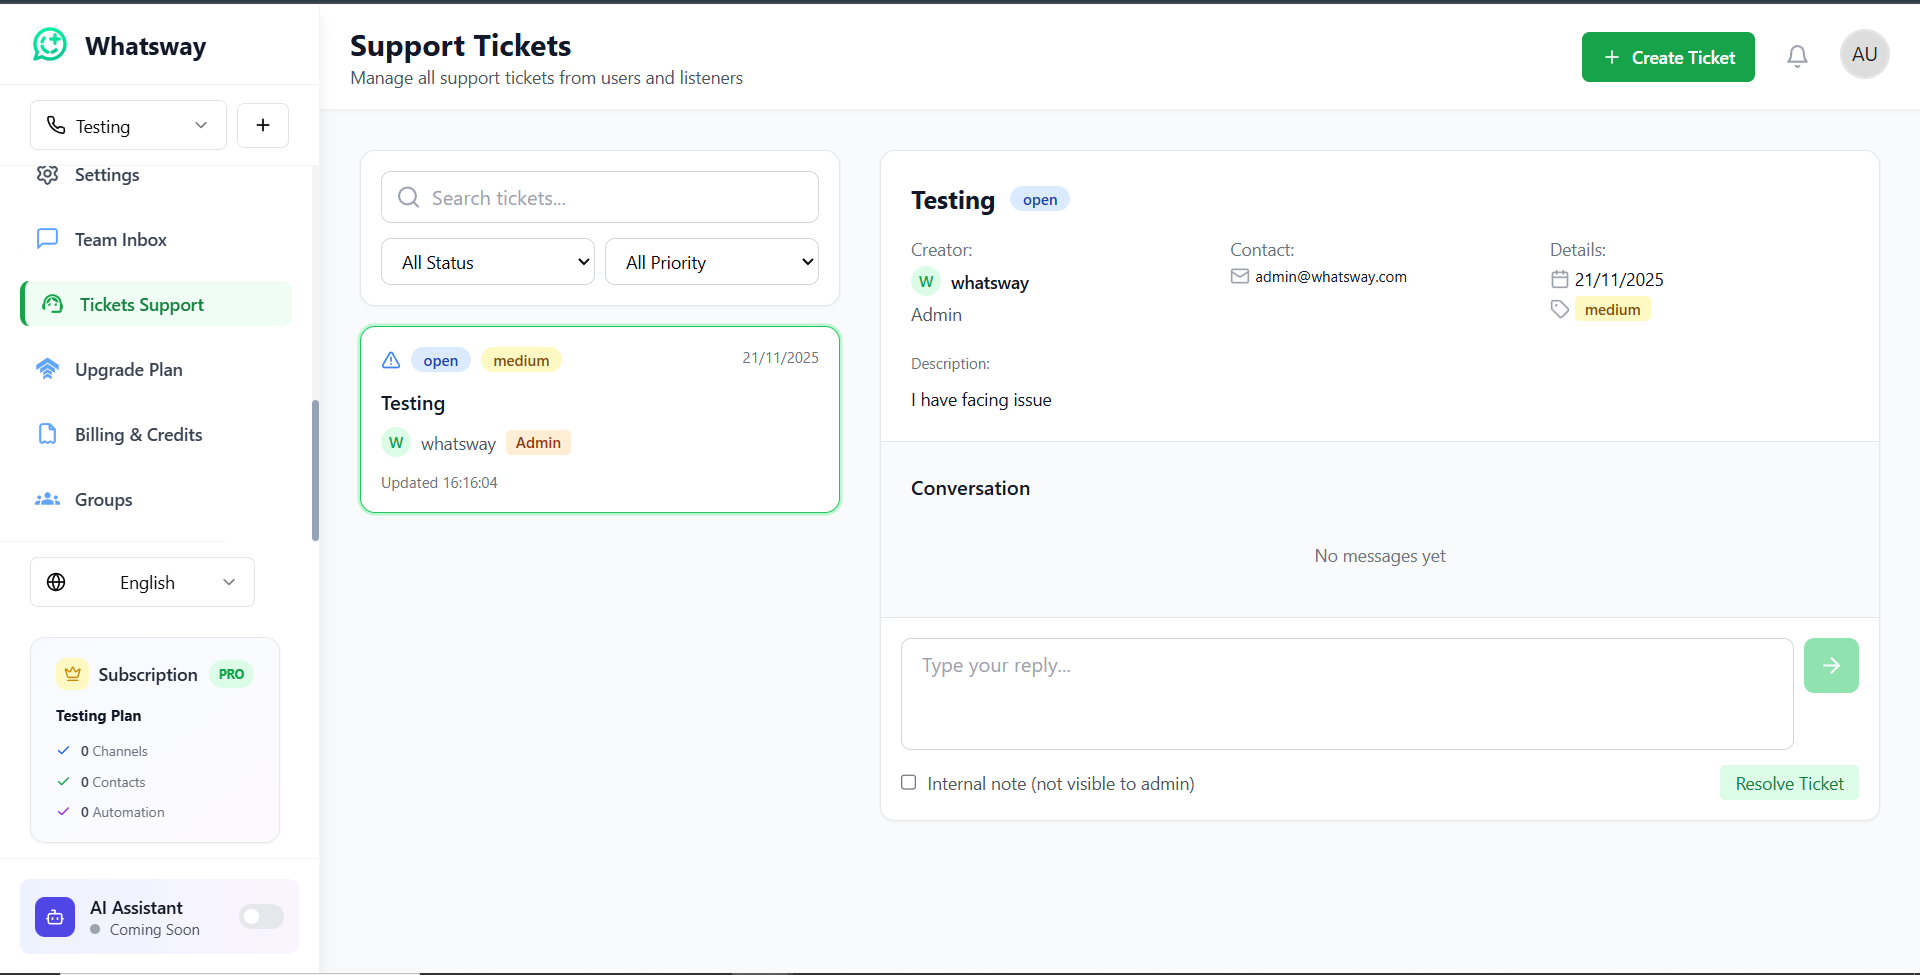Click the Settings gear icon
This screenshot has height=975, width=1920.
[47, 175]
